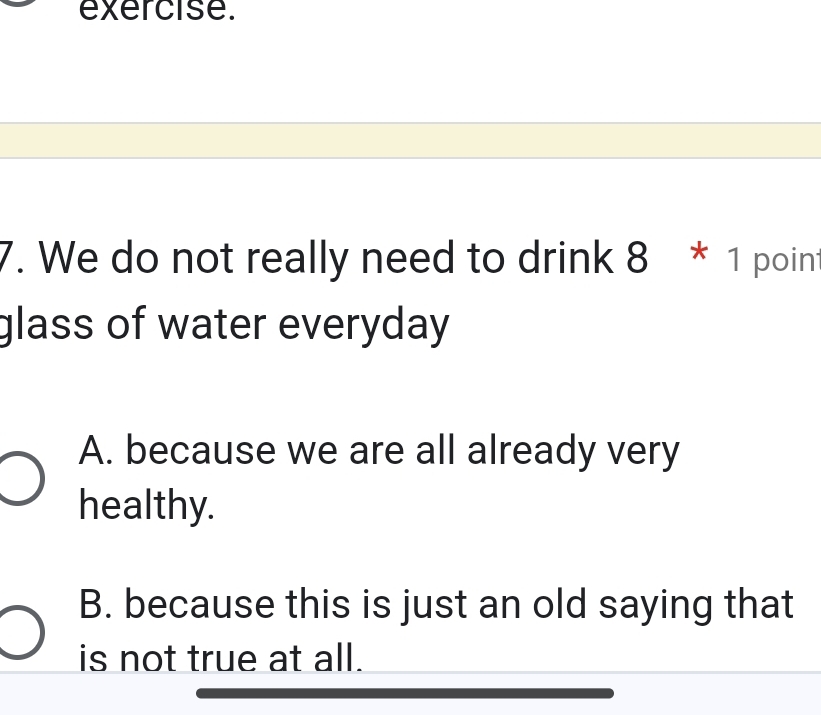The image size is (821, 715).
Task: Click answer A's text 'healthy.'
Action: [x=146, y=505]
